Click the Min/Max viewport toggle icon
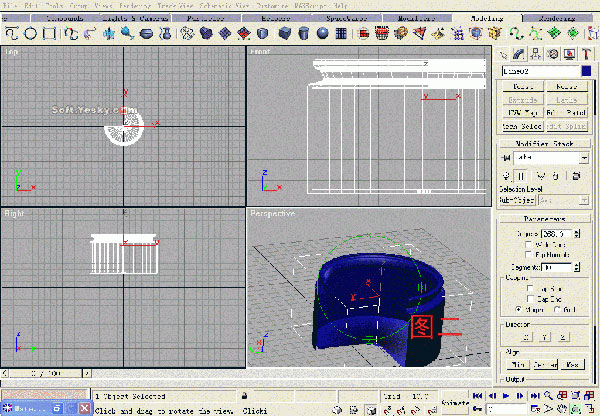600x416 pixels. coord(590,409)
